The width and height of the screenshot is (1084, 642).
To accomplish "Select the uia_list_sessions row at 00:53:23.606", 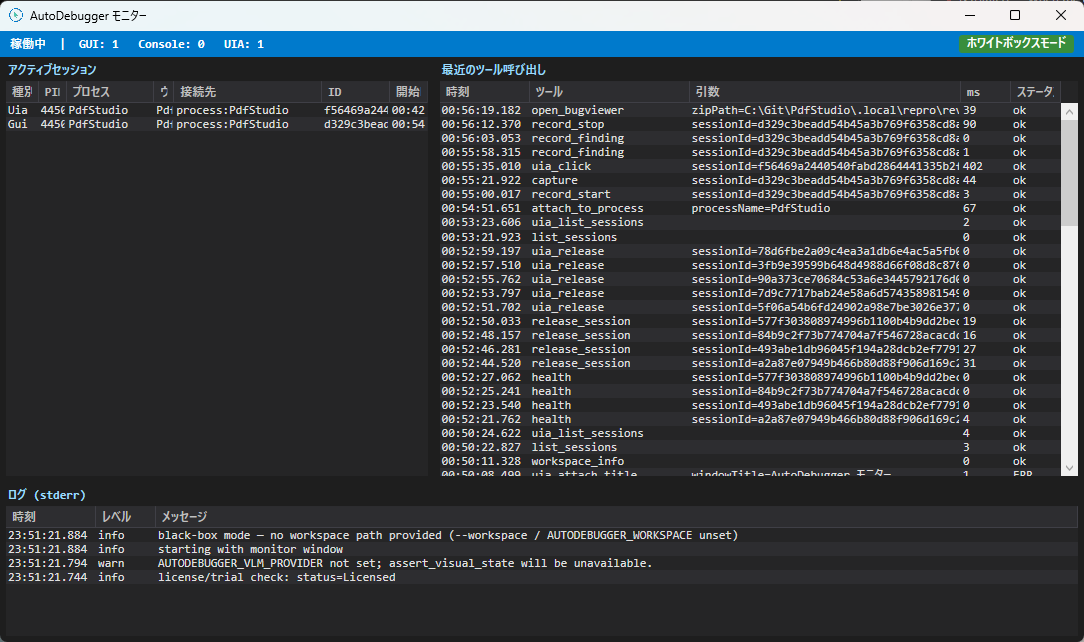I will (750, 223).
